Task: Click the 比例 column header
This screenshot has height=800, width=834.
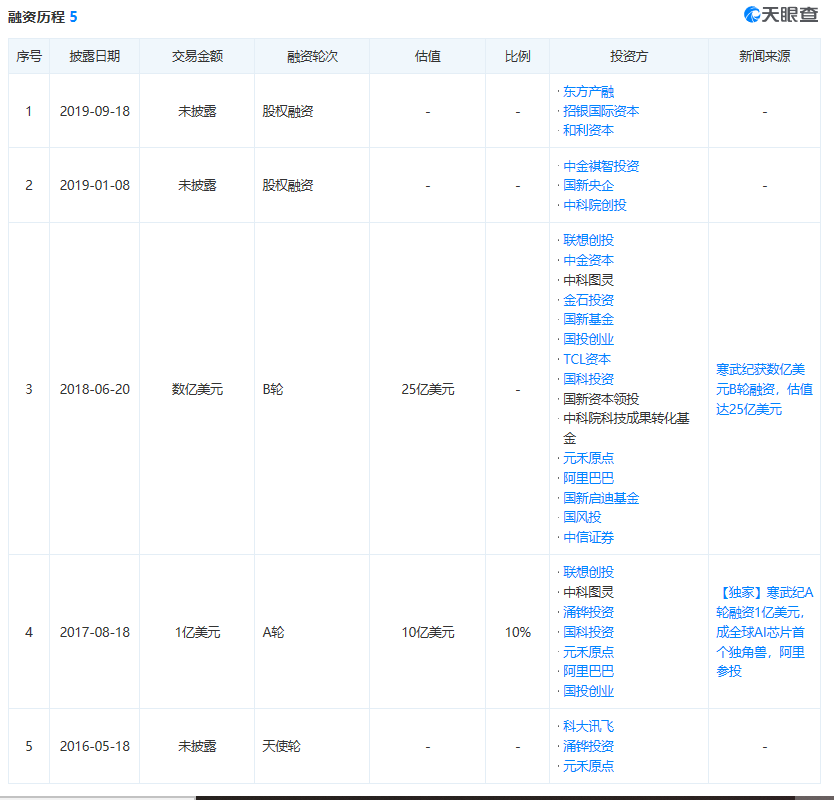Action: pos(518,56)
